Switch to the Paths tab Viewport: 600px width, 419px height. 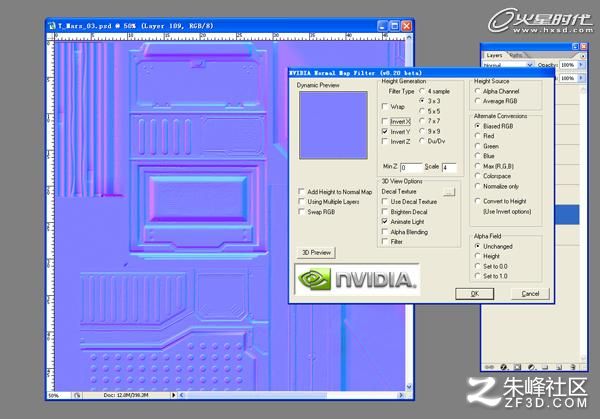click(x=515, y=55)
